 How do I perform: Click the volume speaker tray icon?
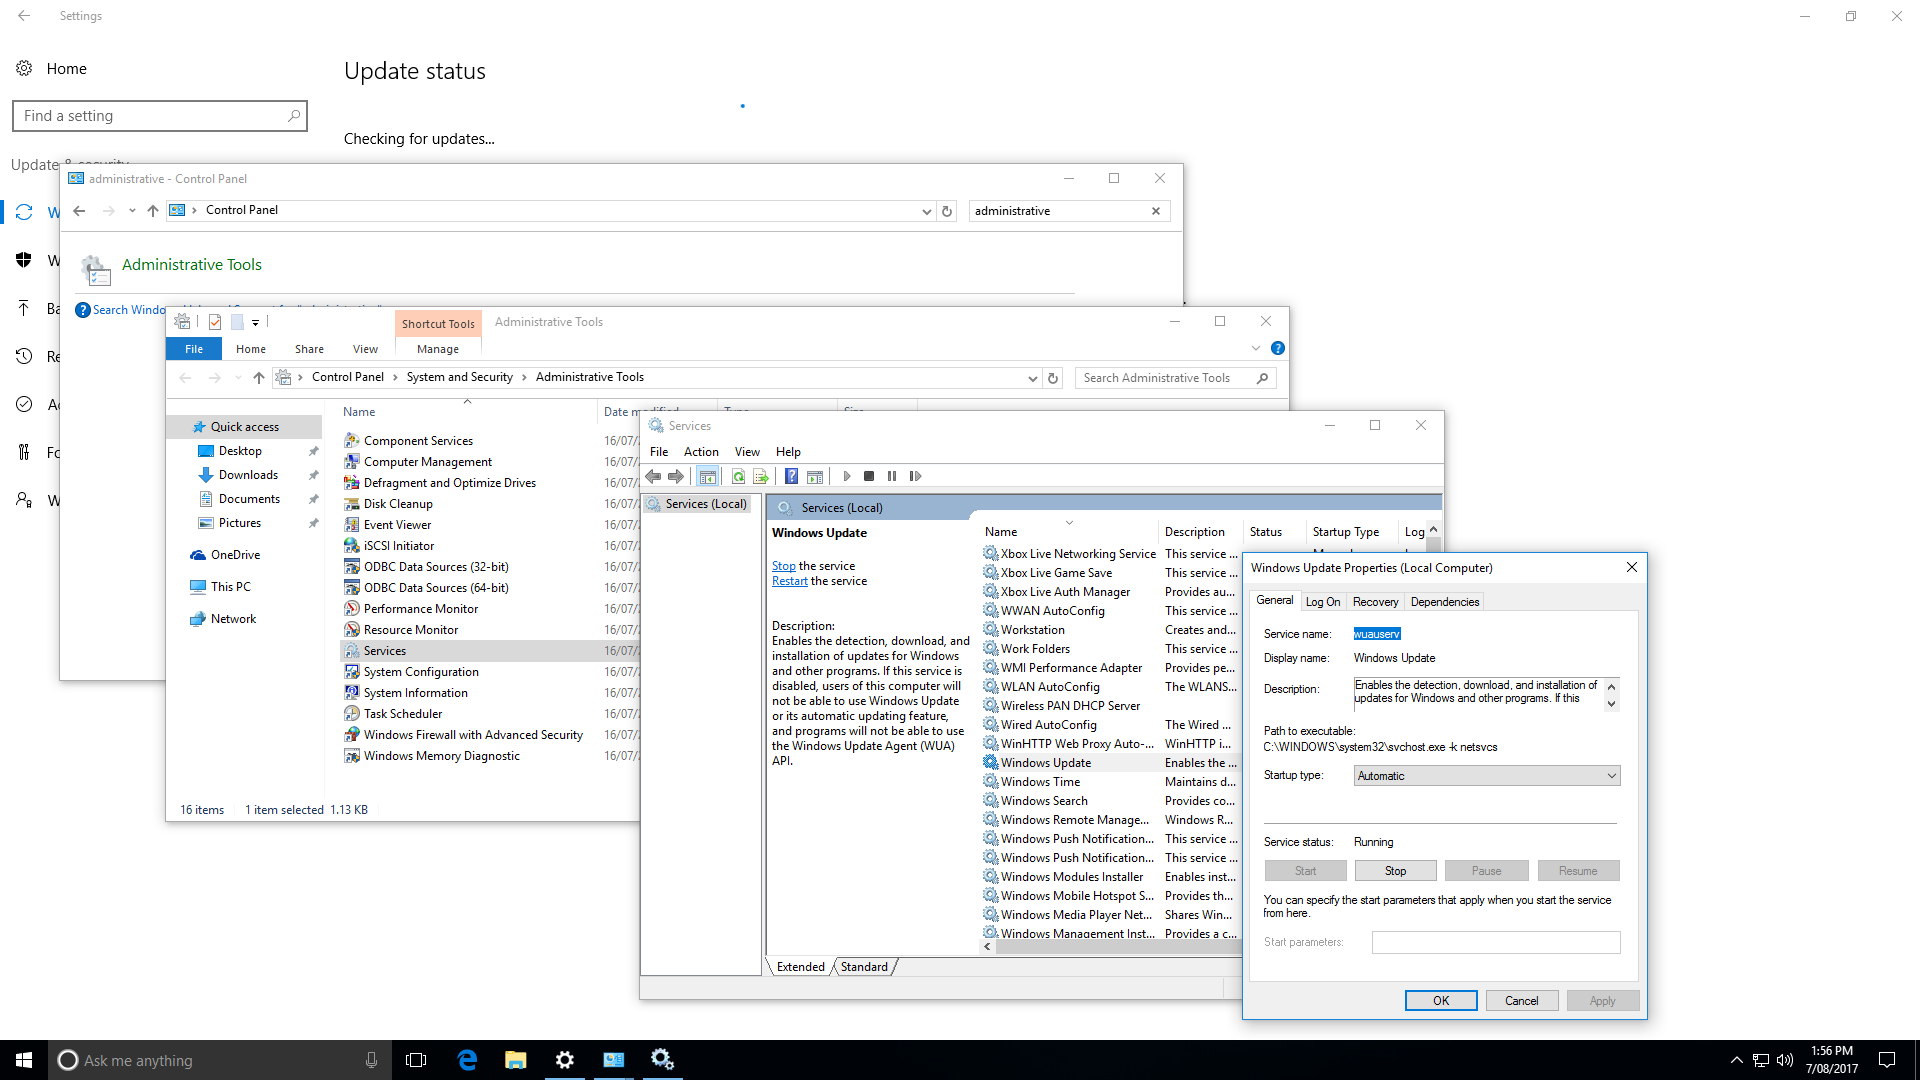point(1785,1060)
